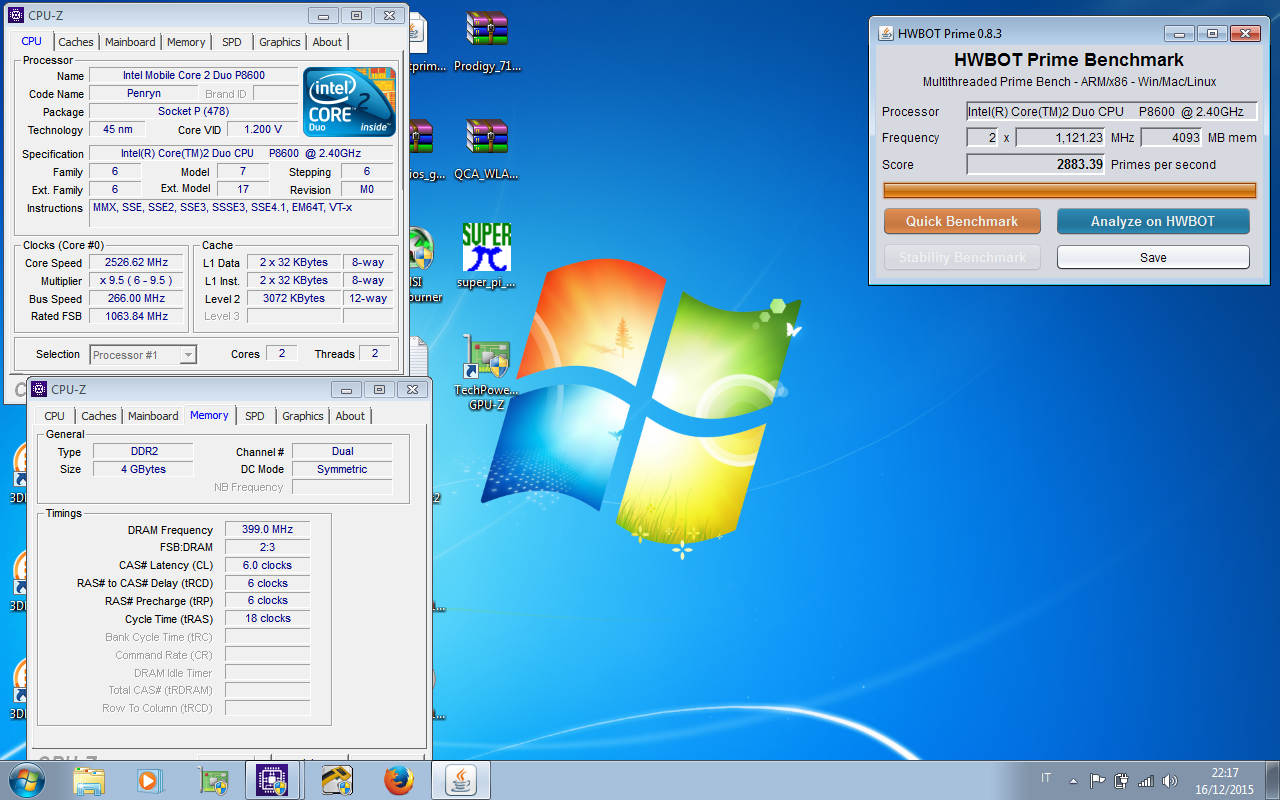Click the 2526.62 MHz core speed value

click(x=135, y=262)
